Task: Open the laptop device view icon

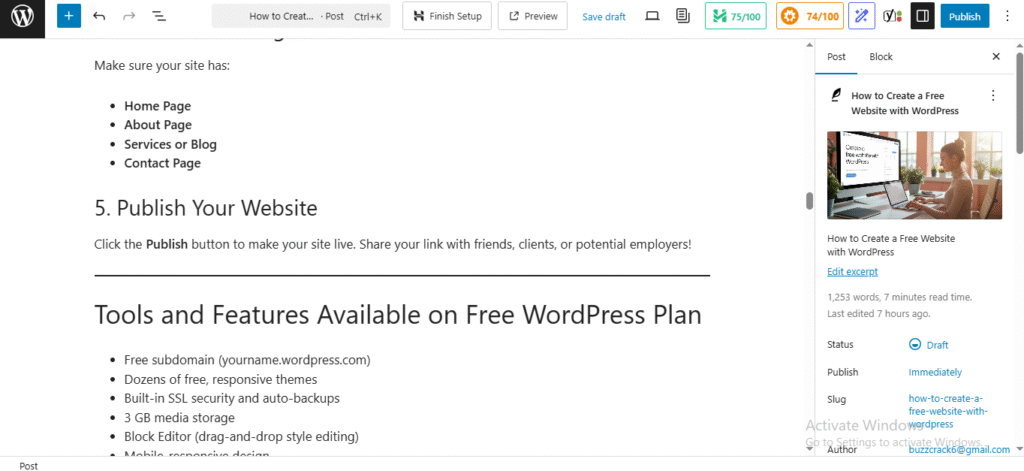Action: pos(652,16)
